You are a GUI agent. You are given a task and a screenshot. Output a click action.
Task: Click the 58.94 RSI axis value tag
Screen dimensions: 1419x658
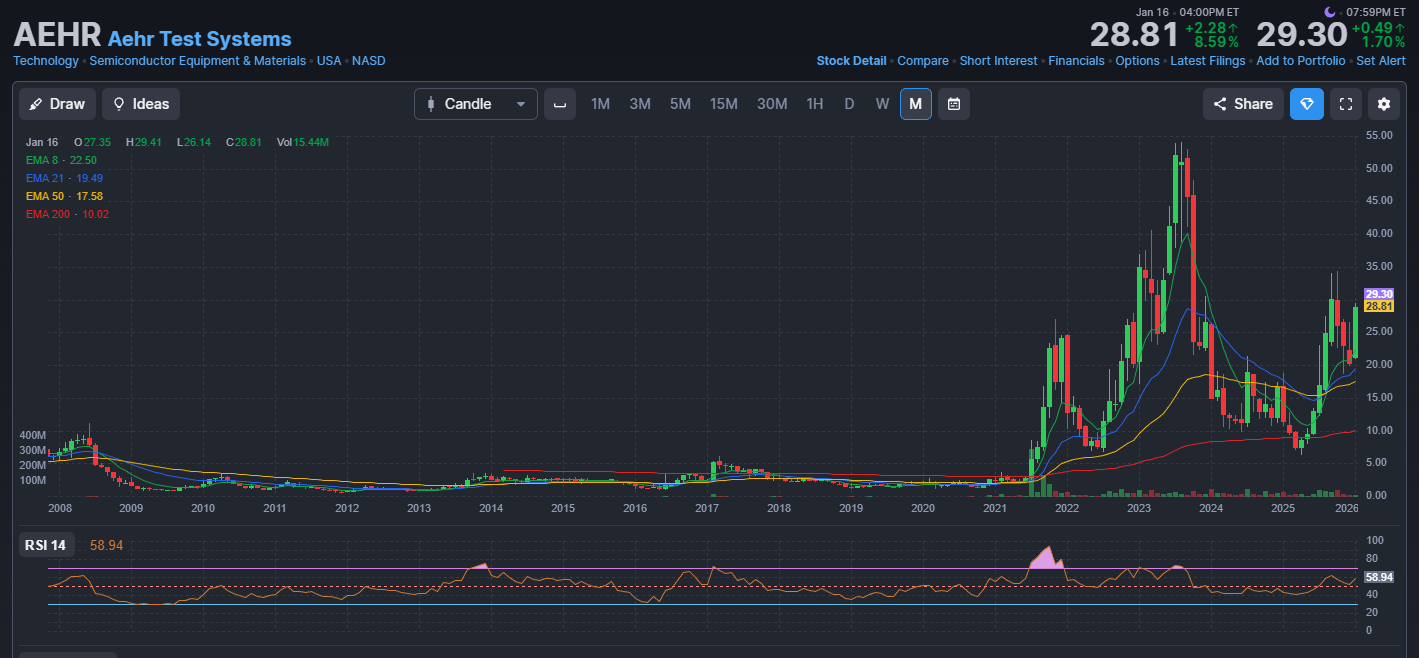(1378, 578)
